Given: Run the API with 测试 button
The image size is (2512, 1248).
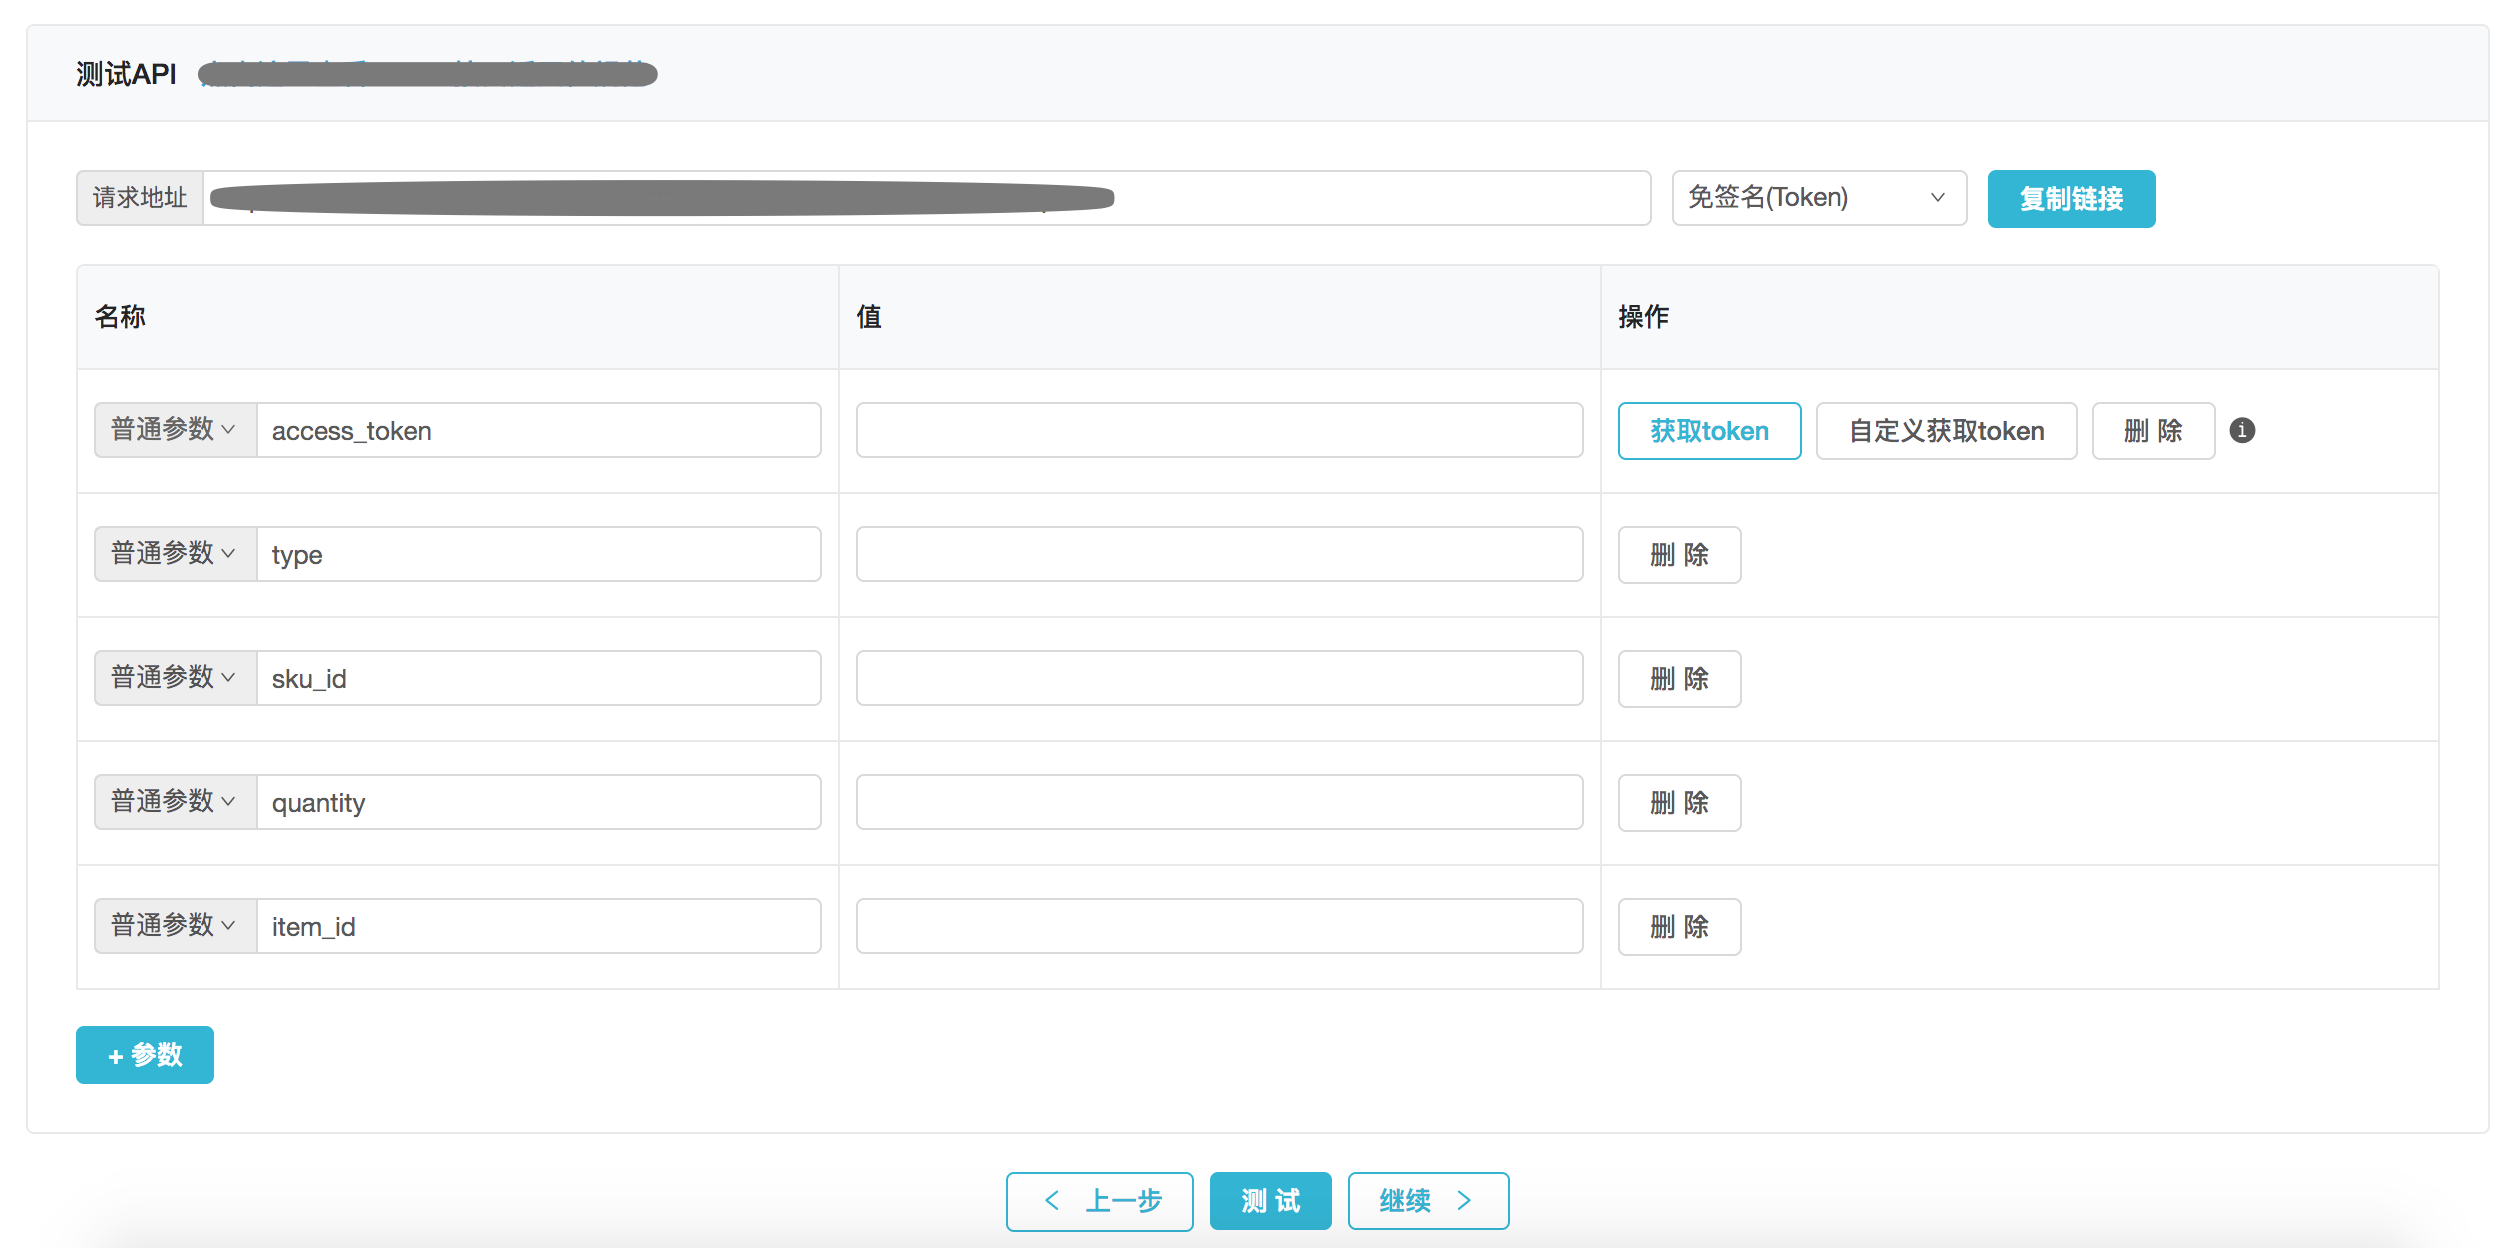Looking at the screenshot, I should click(x=1270, y=1201).
